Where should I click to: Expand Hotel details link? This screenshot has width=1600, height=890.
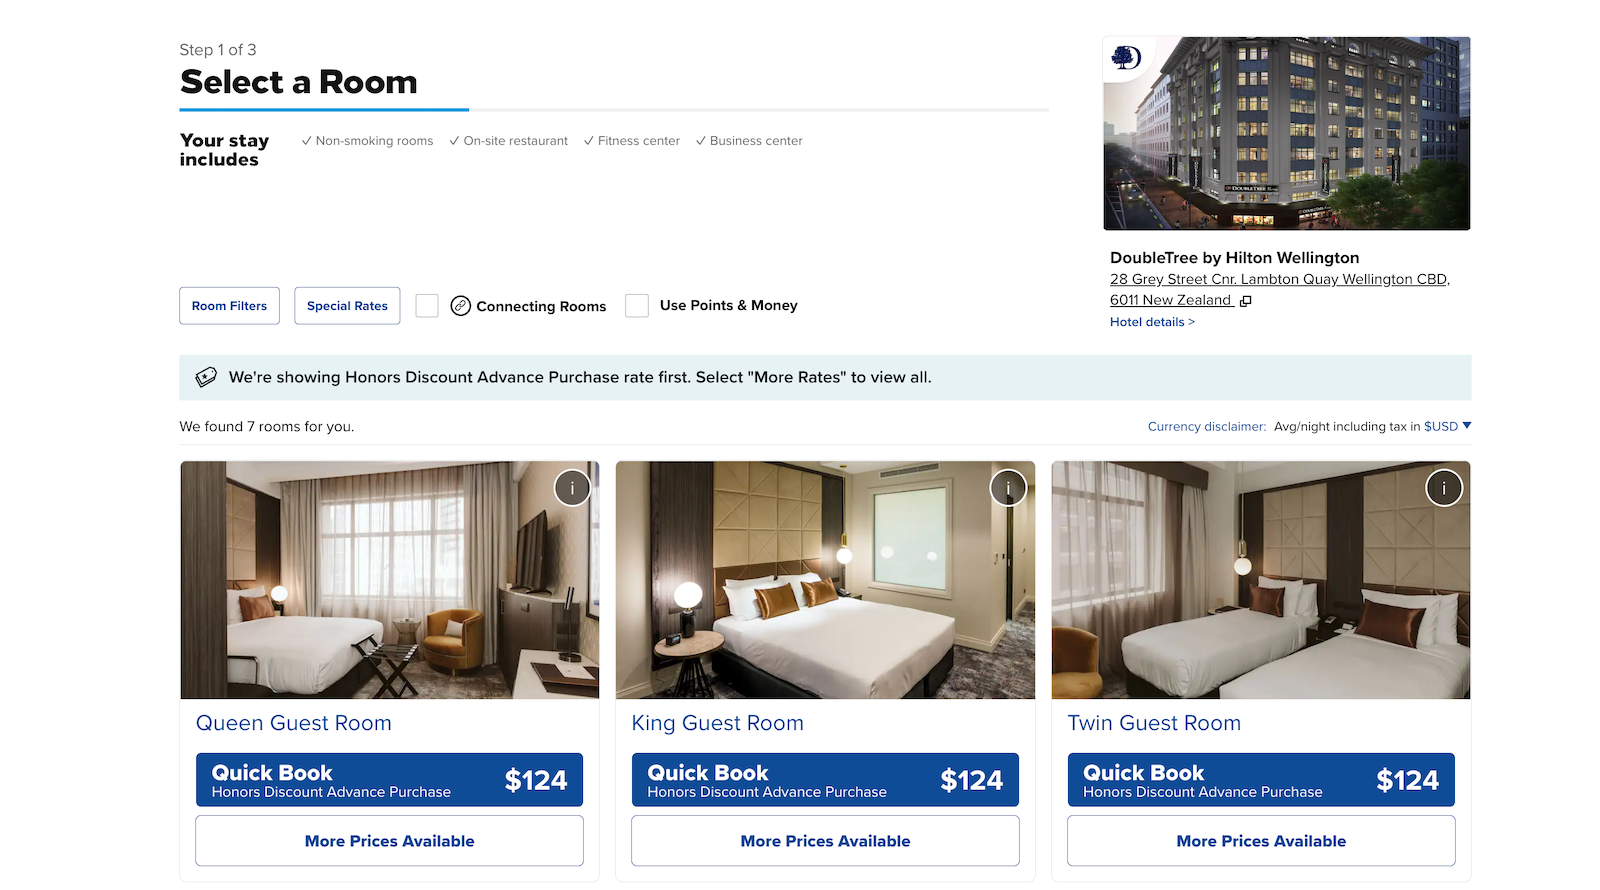click(x=1152, y=322)
